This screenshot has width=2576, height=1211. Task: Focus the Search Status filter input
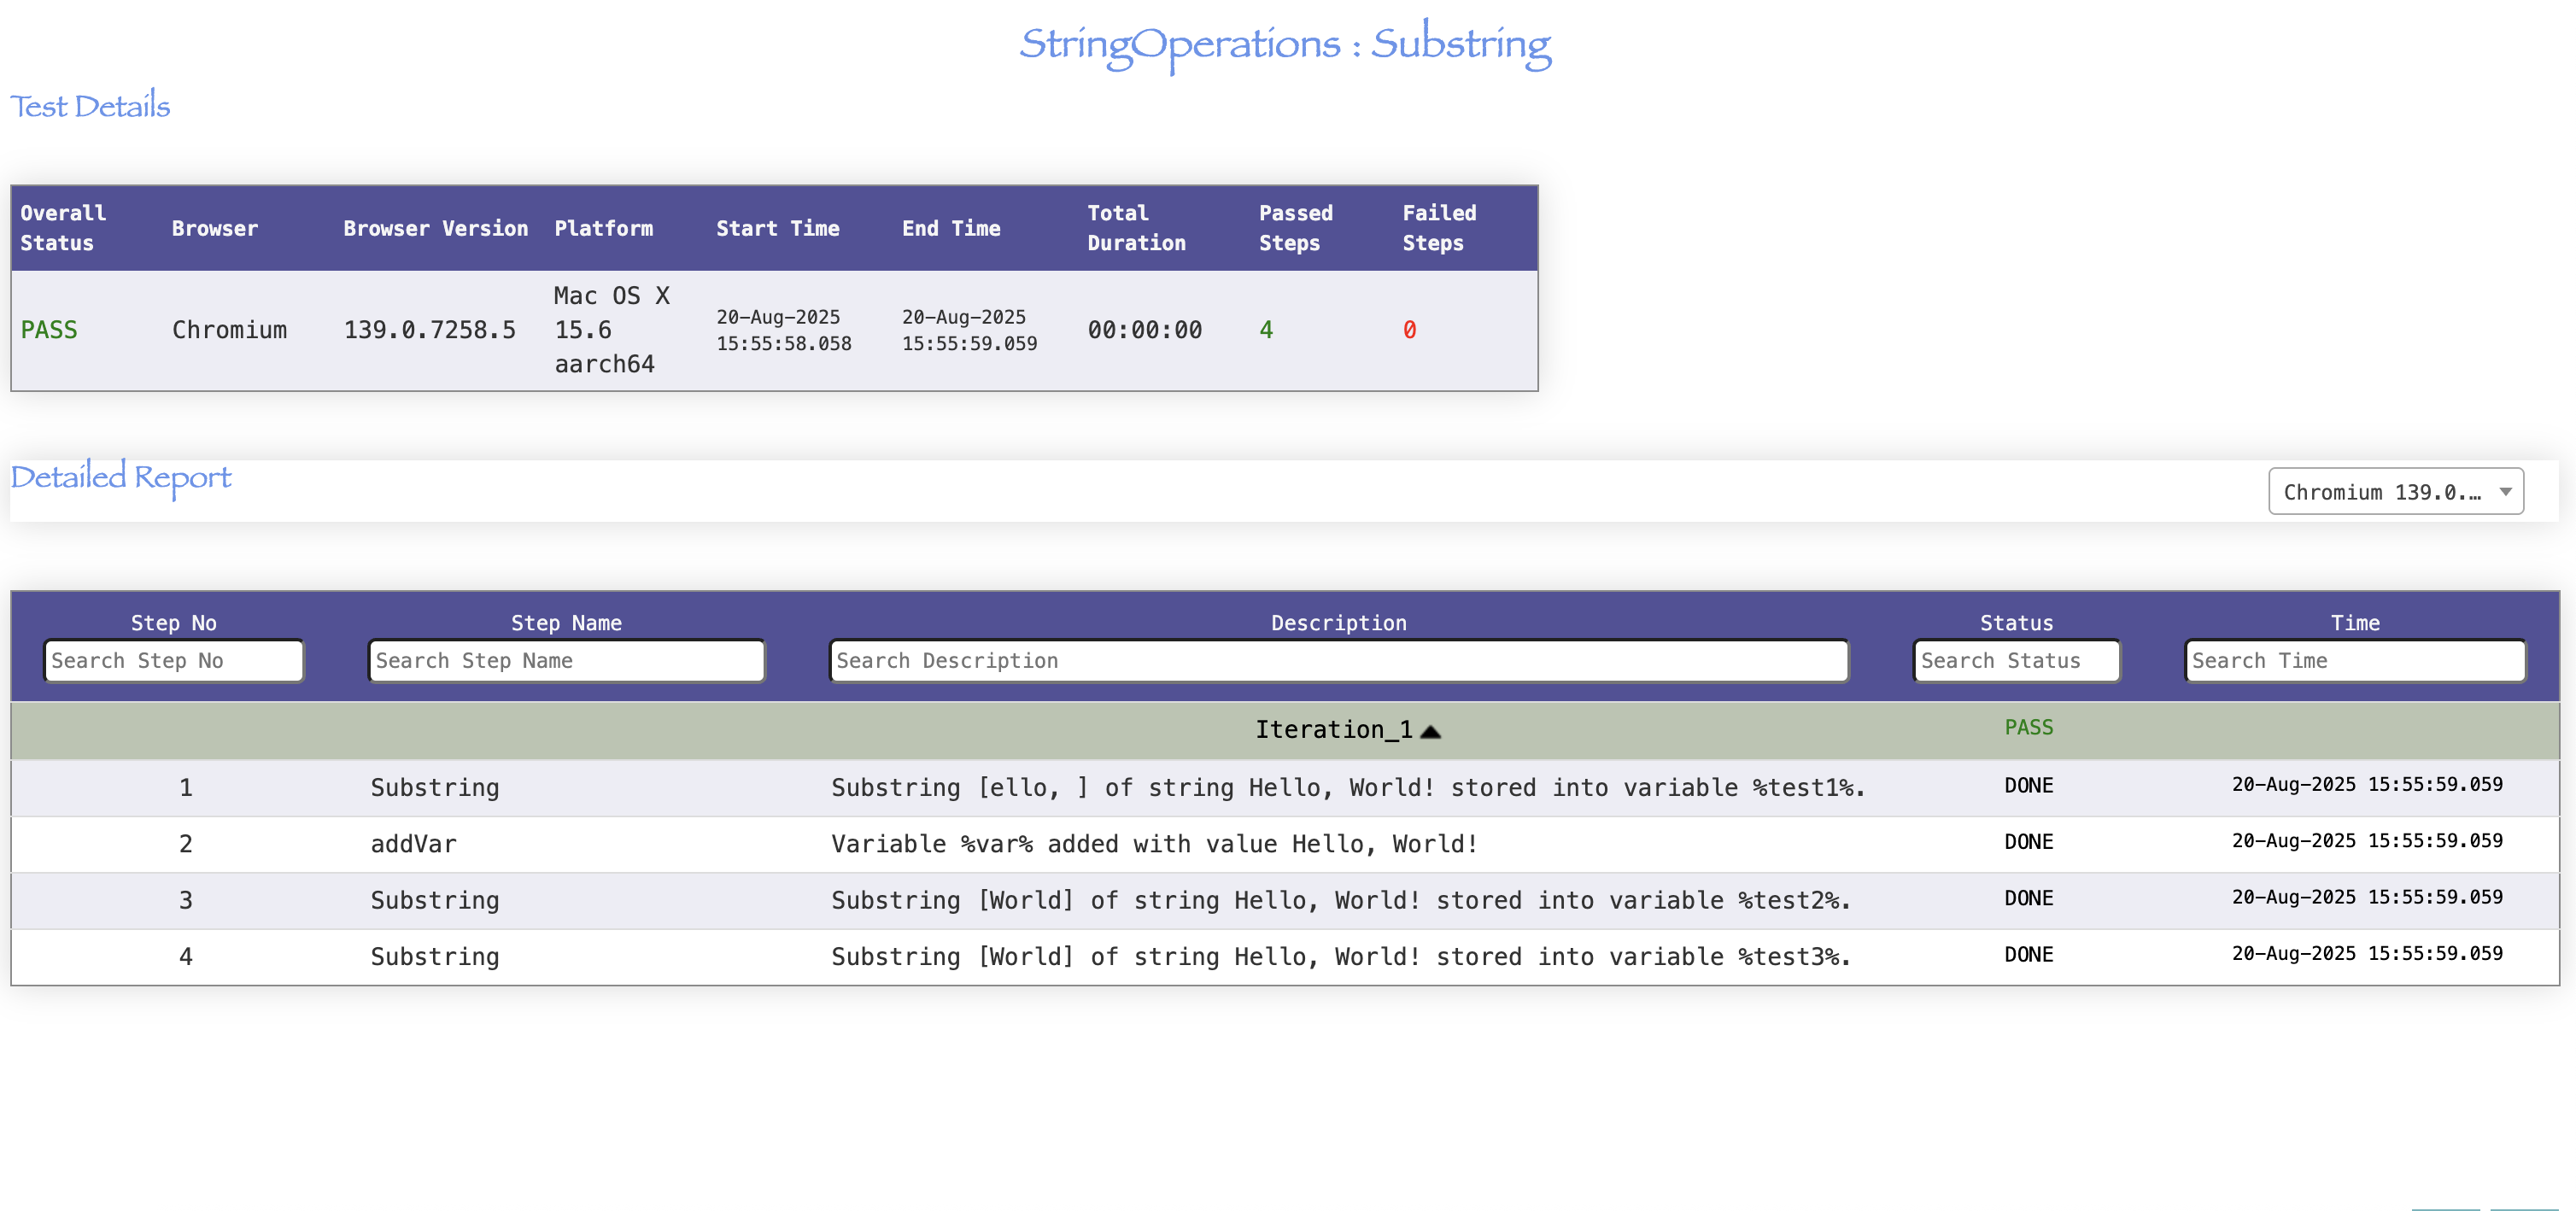coord(2015,661)
